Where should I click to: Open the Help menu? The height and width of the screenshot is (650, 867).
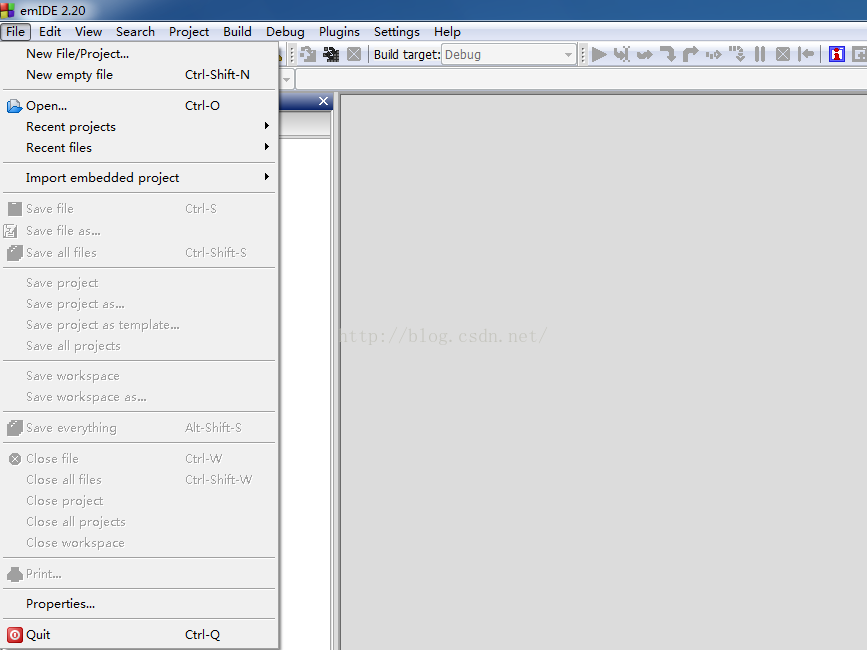pyautogui.click(x=447, y=32)
